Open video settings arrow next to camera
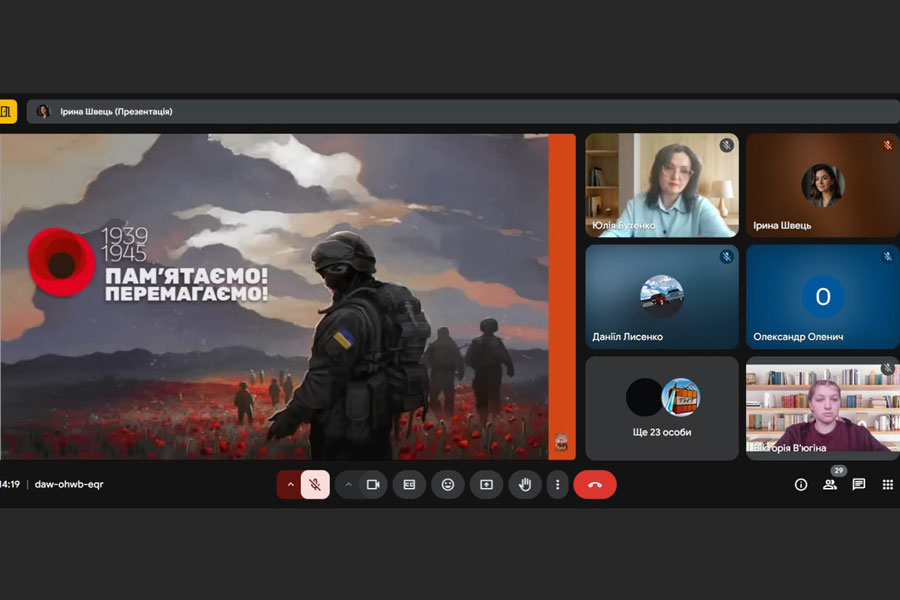Screen dimensions: 900x600 point(348,485)
